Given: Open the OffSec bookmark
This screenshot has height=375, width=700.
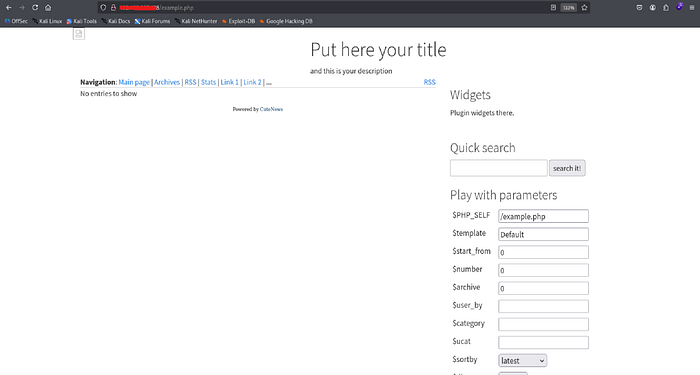Looking at the screenshot, I should pyautogui.click(x=16, y=21).
